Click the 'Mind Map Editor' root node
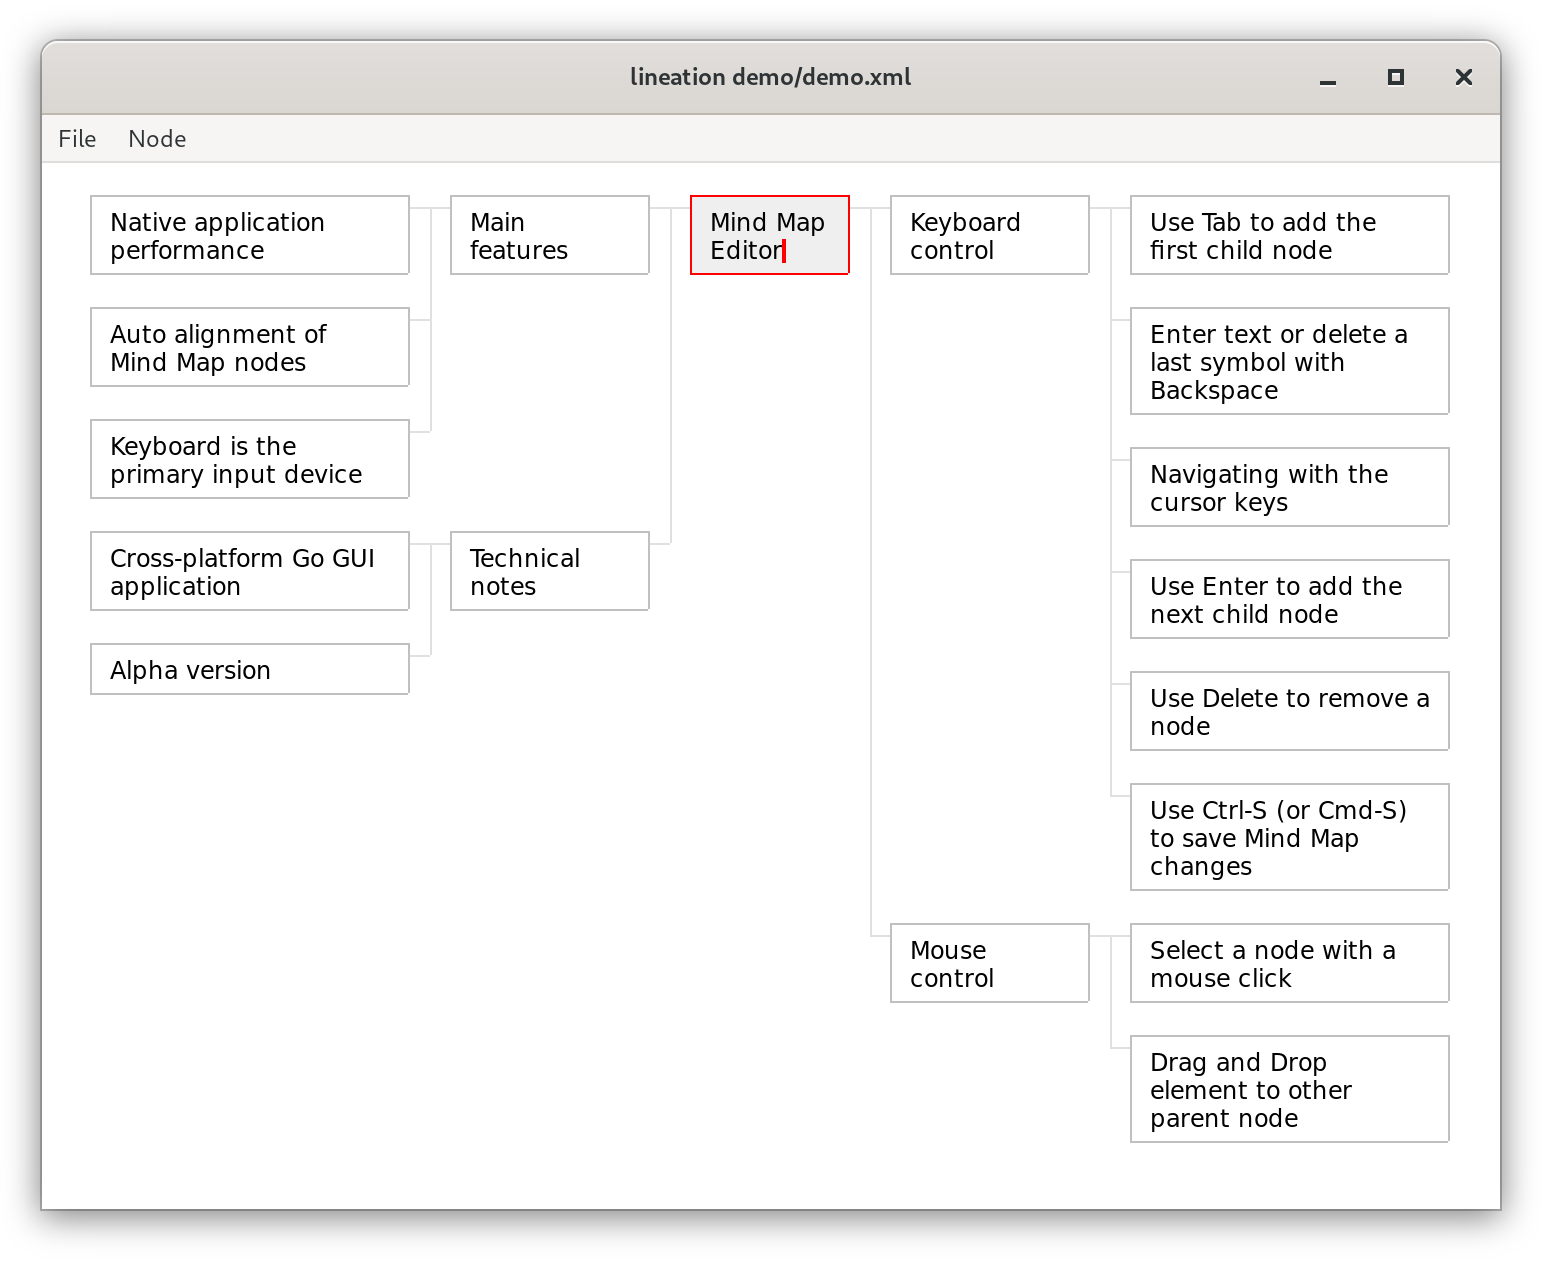 click(770, 235)
